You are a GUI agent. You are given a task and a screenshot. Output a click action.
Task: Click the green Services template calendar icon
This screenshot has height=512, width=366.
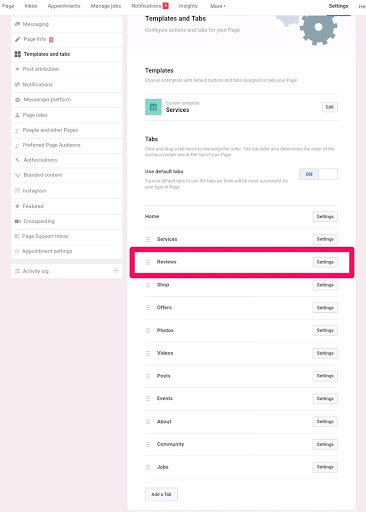click(x=153, y=107)
